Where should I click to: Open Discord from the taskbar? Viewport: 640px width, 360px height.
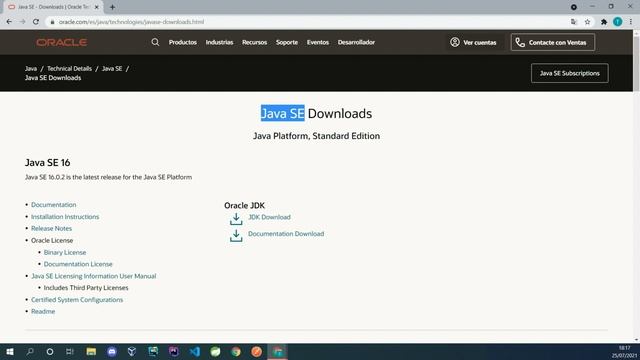coord(112,351)
